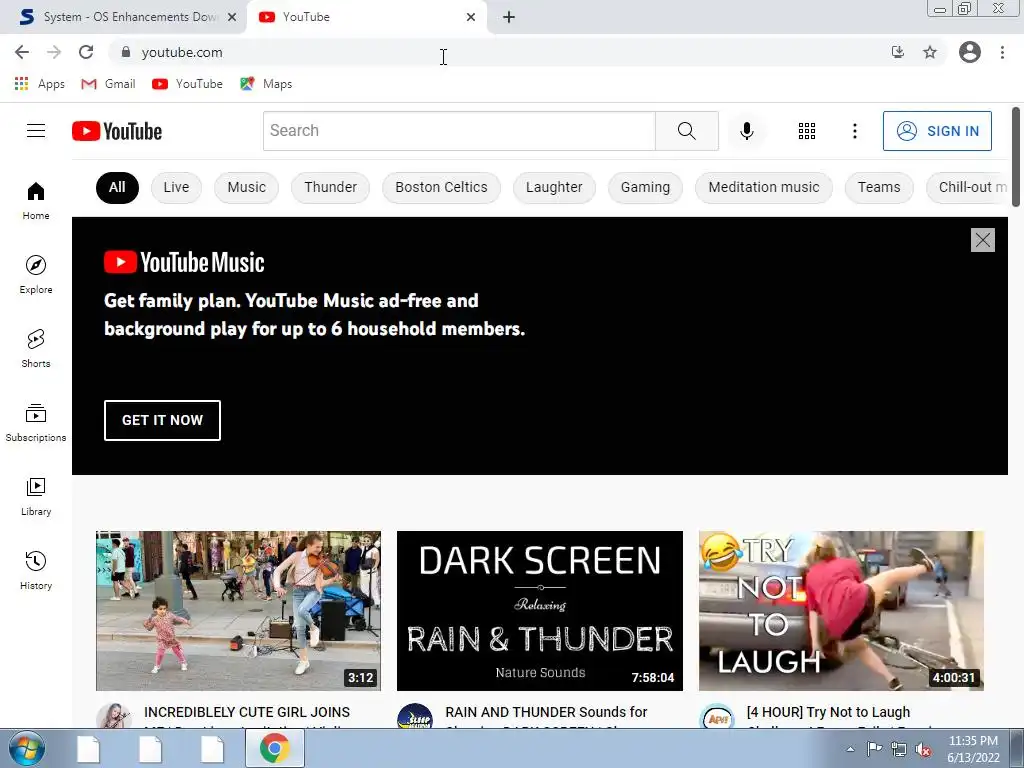The image size is (1024, 768).
Task: Open the YouTube bookmark
Action: [187, 84]
